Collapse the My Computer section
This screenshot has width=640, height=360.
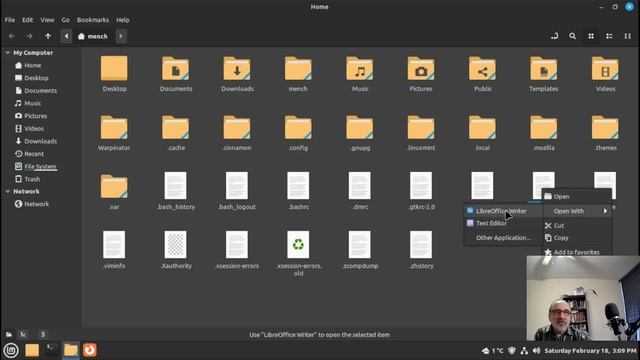(8, 53)
